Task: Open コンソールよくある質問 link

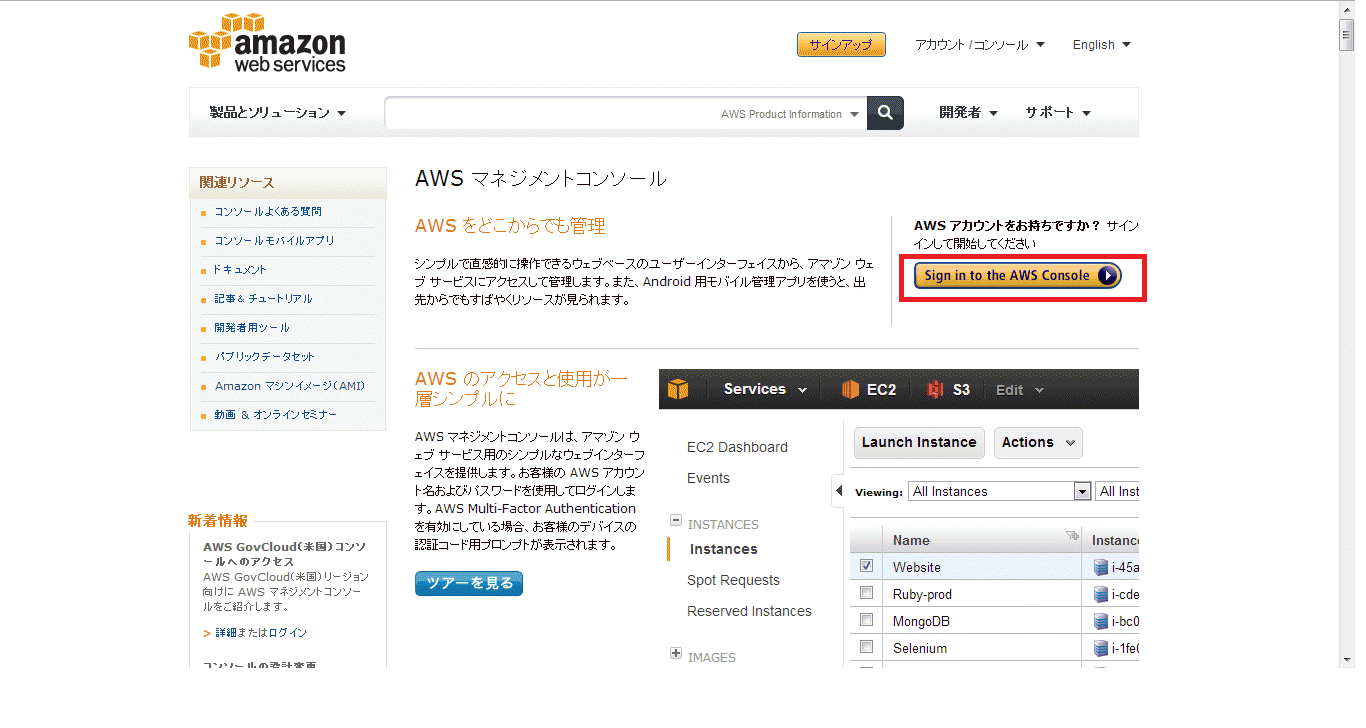Action: (268, 212)
